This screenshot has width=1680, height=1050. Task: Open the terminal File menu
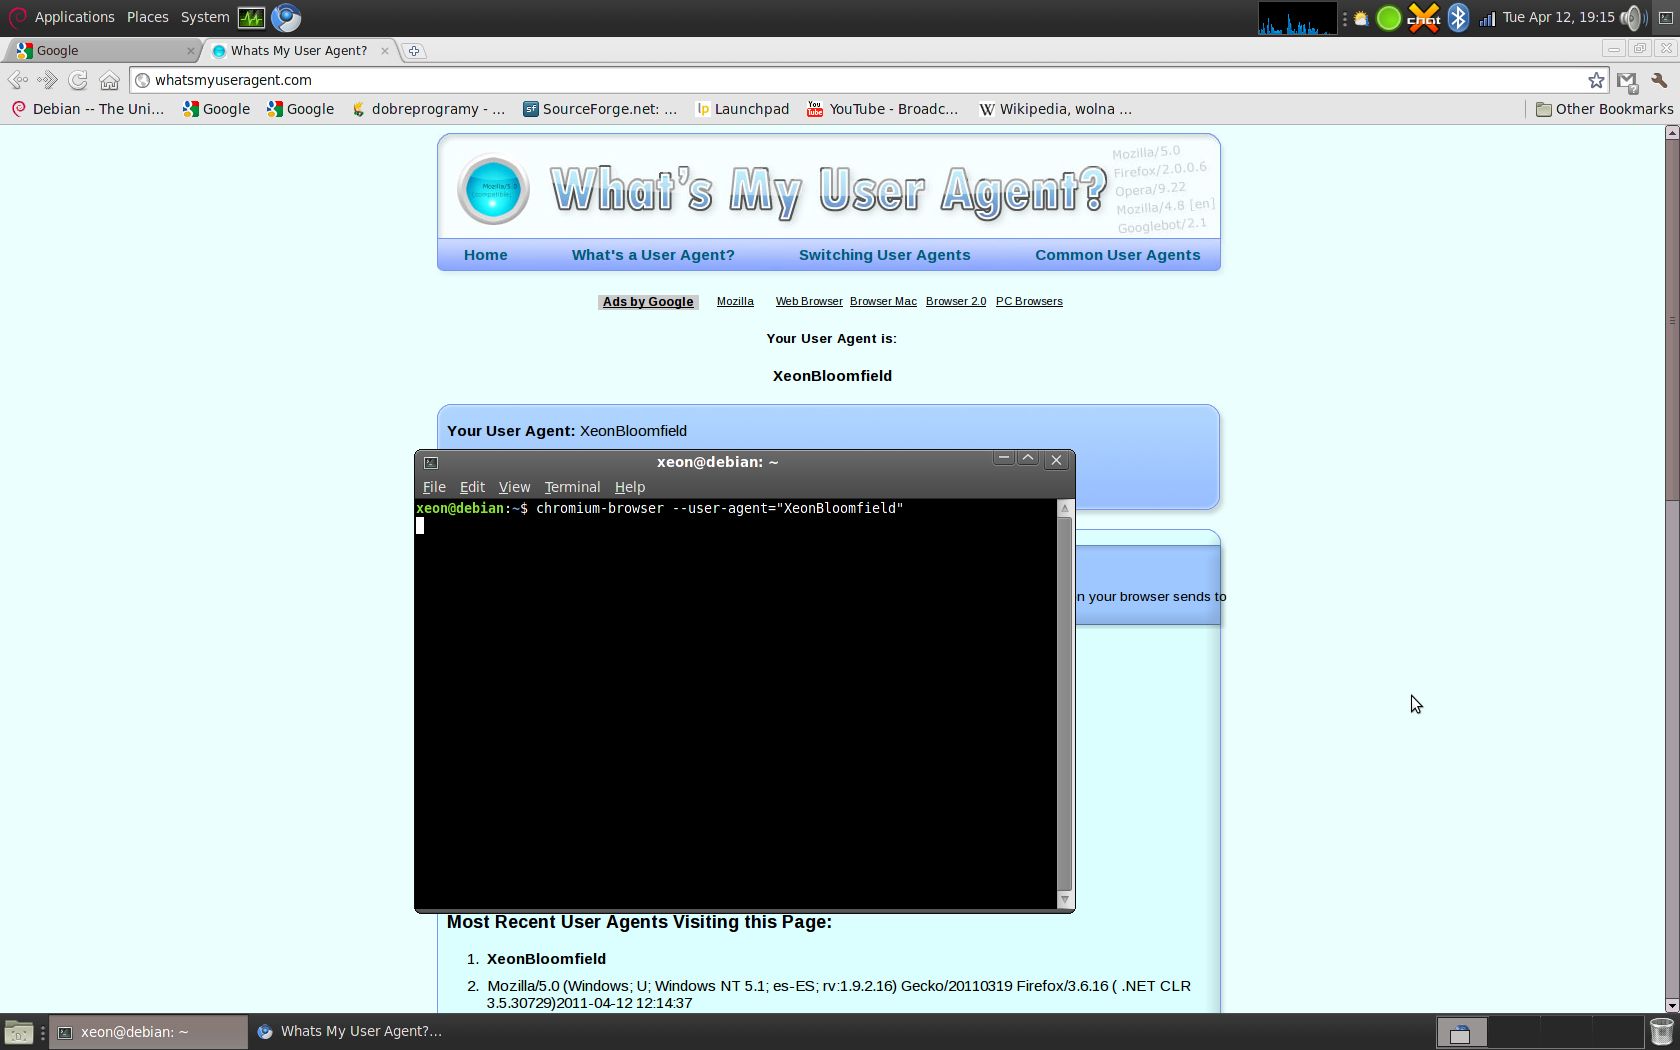point(434,487)
